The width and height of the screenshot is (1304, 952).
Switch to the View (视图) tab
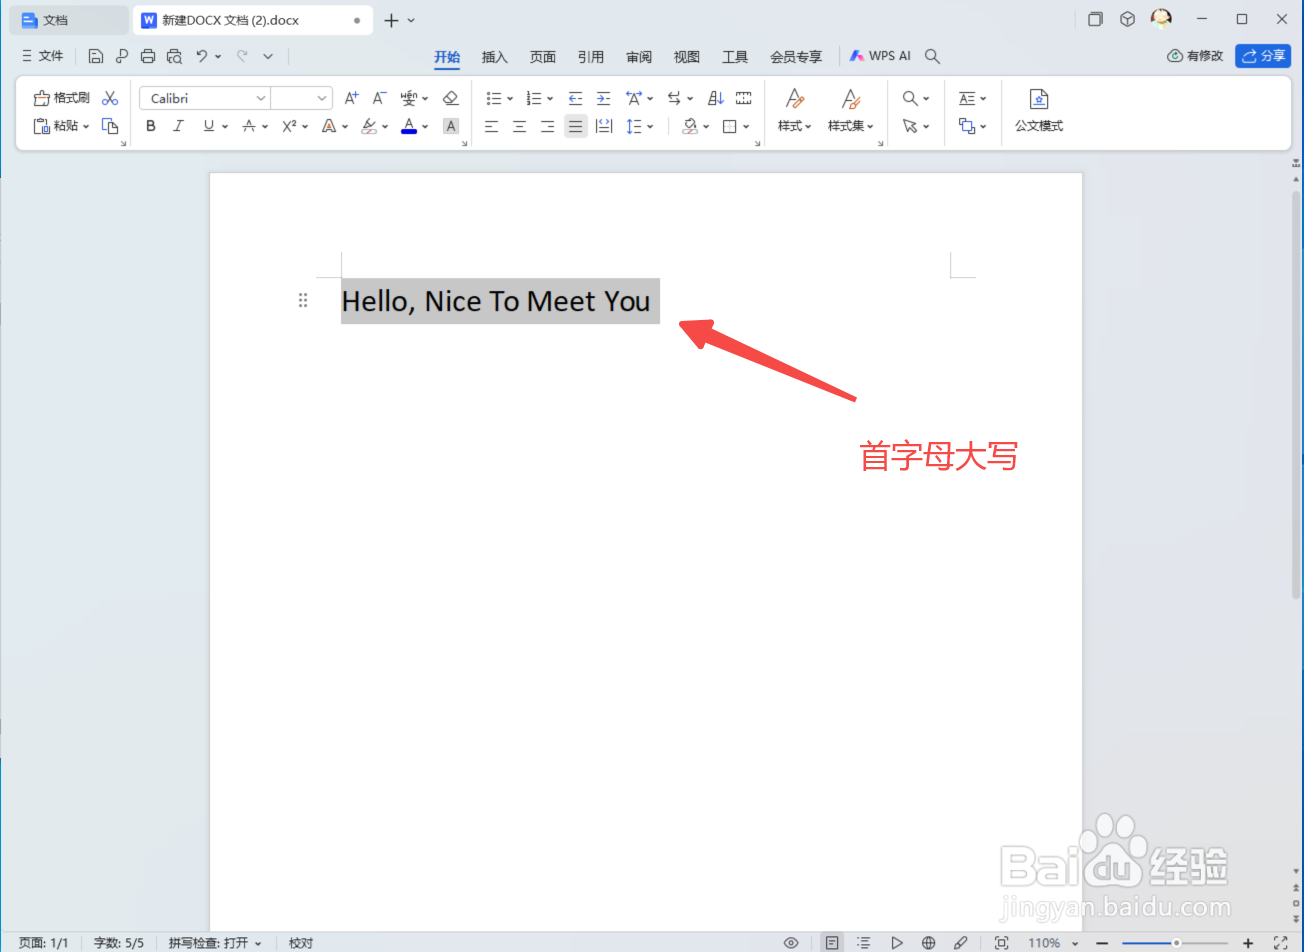pos(687,57)
